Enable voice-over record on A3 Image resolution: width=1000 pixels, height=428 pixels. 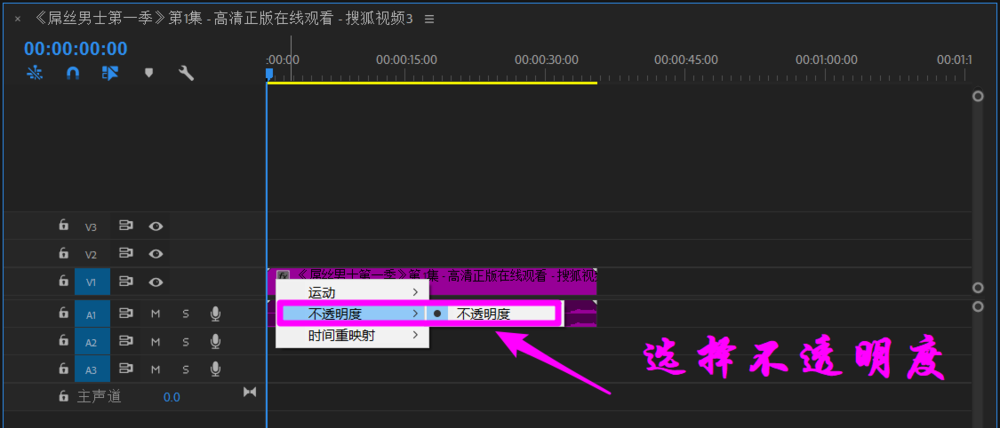point(216,369)
